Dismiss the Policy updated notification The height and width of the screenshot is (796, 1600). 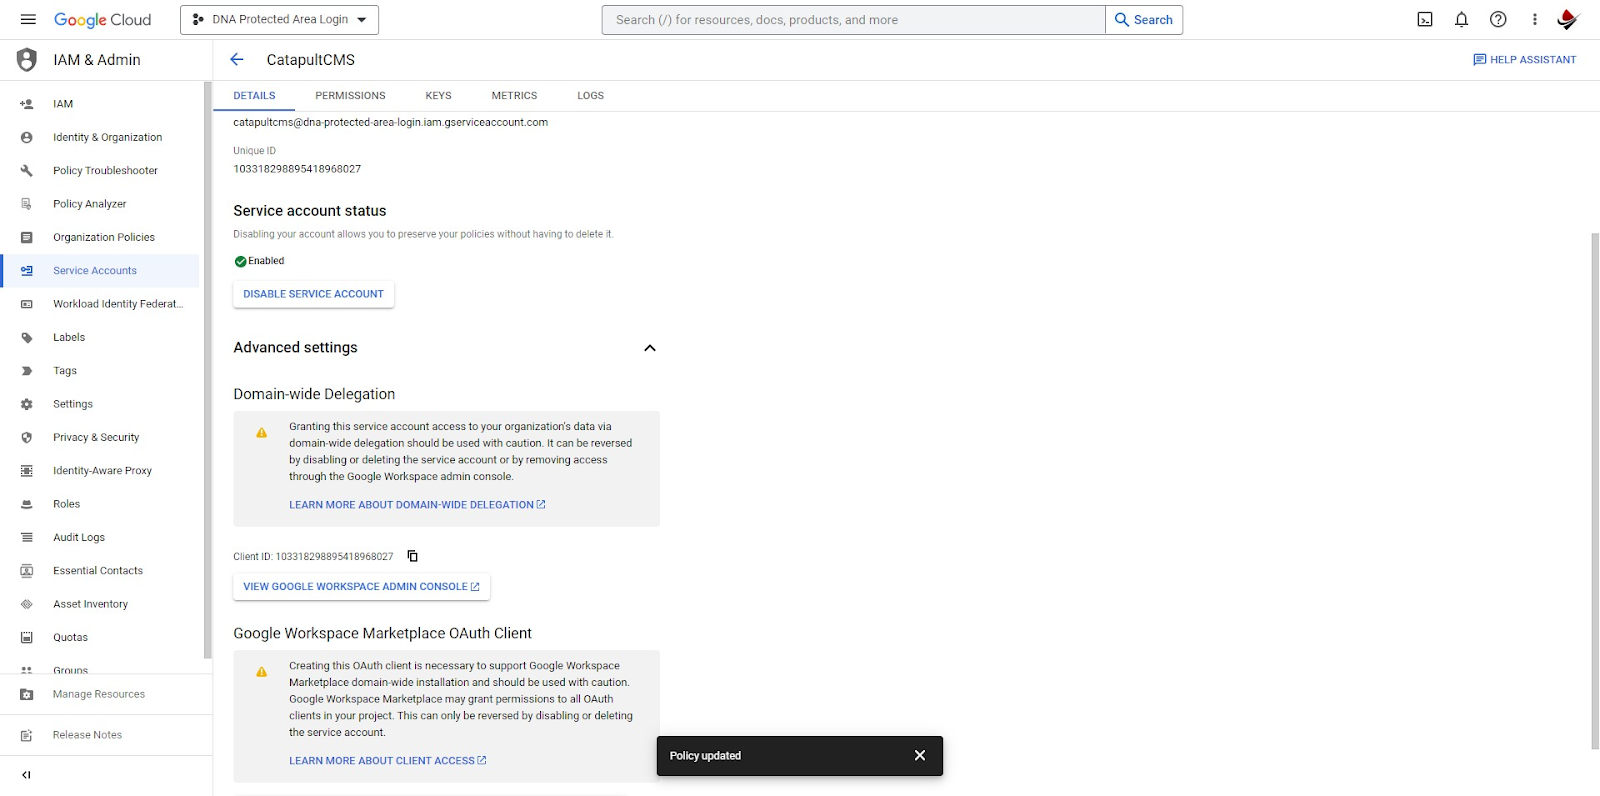[x=920, y=756]
